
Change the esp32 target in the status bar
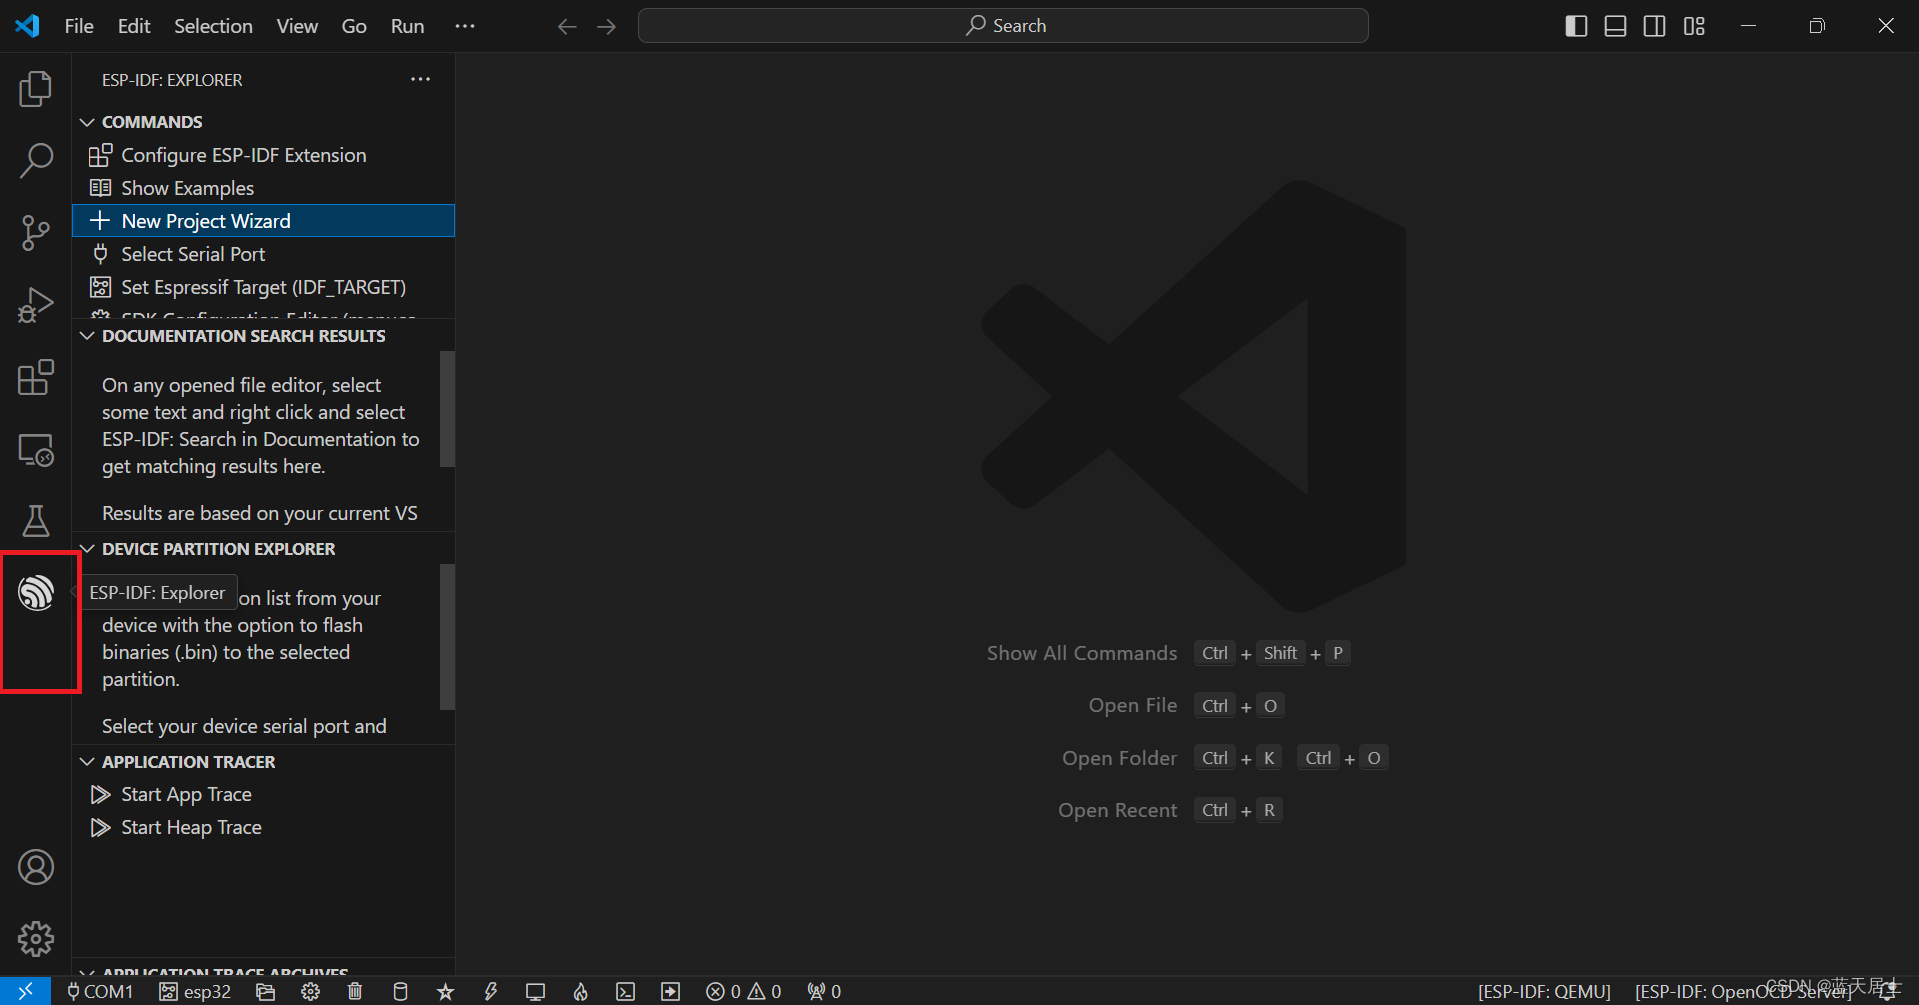pyautogui.click(x=195, y=991)
